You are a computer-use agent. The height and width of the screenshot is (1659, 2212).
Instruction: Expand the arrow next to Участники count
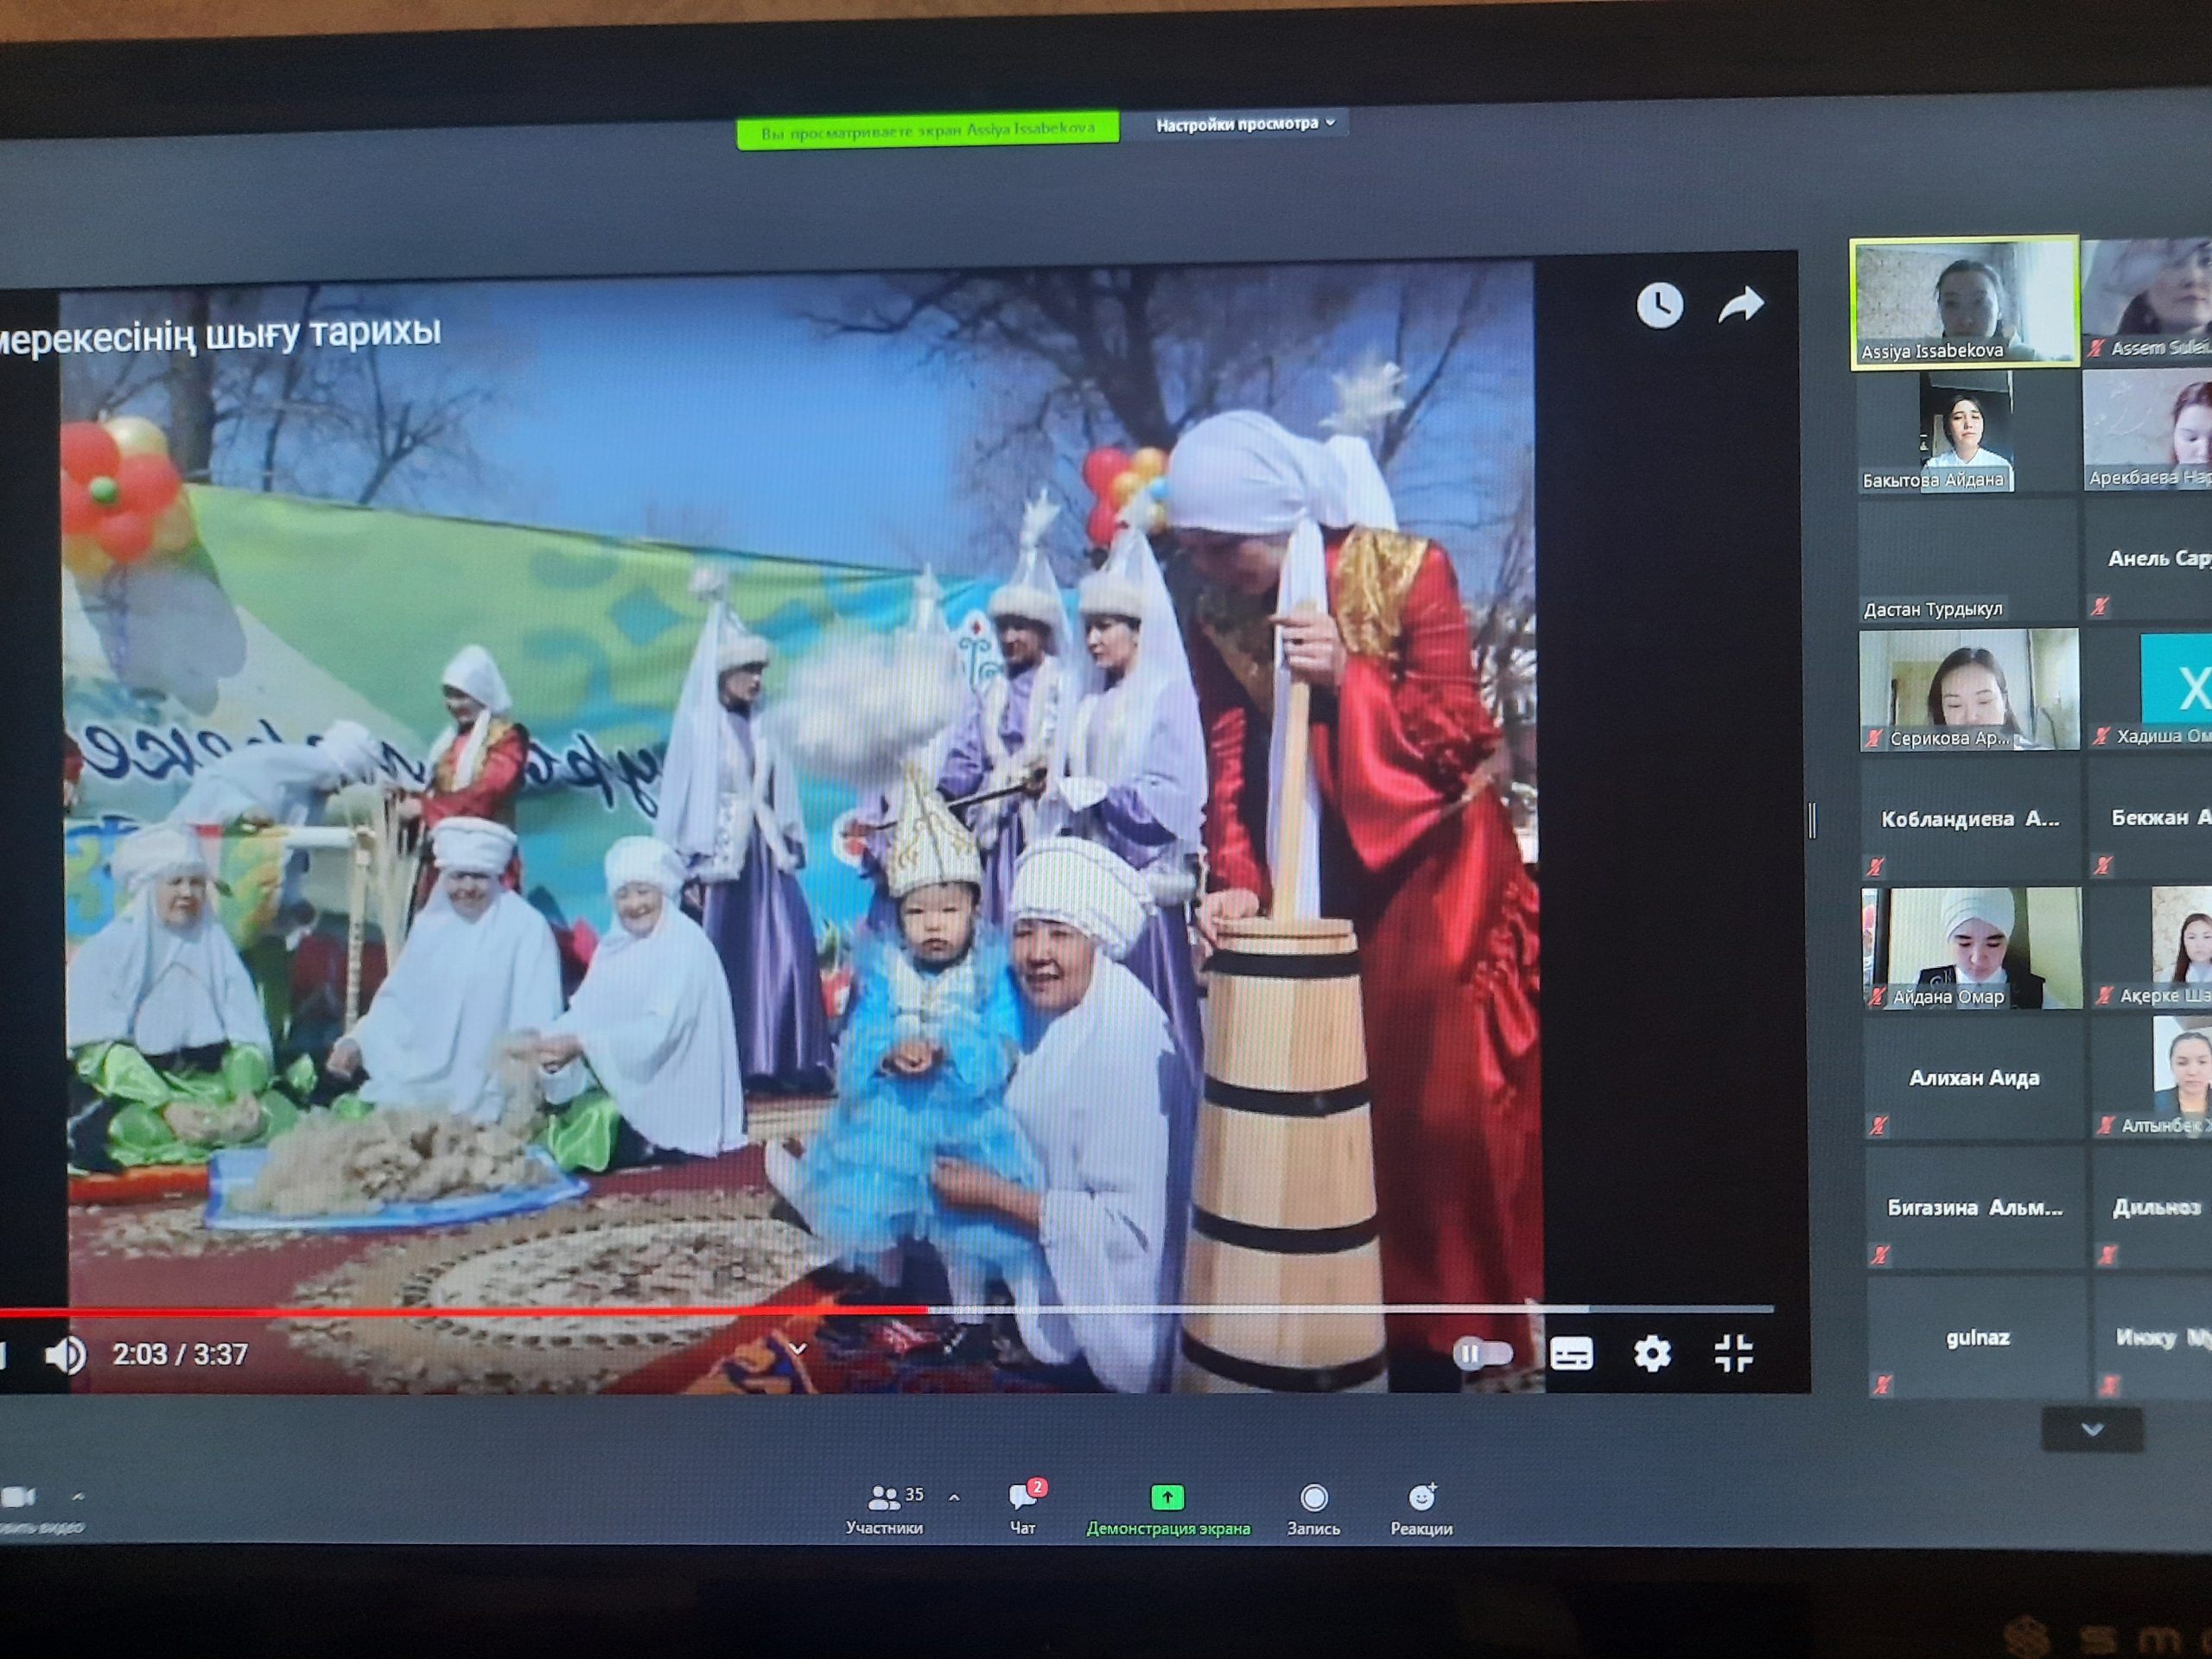point(954,1497)
